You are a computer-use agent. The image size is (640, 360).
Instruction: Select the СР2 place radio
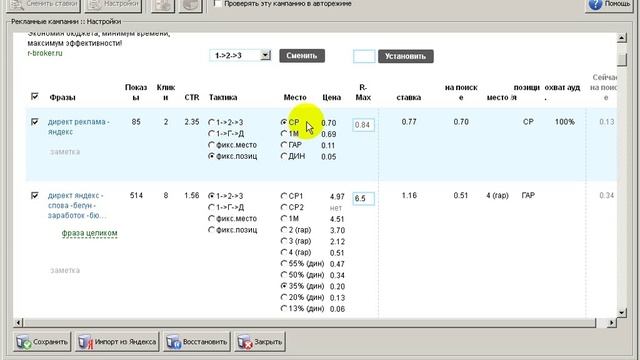click(x=284, y=207)
